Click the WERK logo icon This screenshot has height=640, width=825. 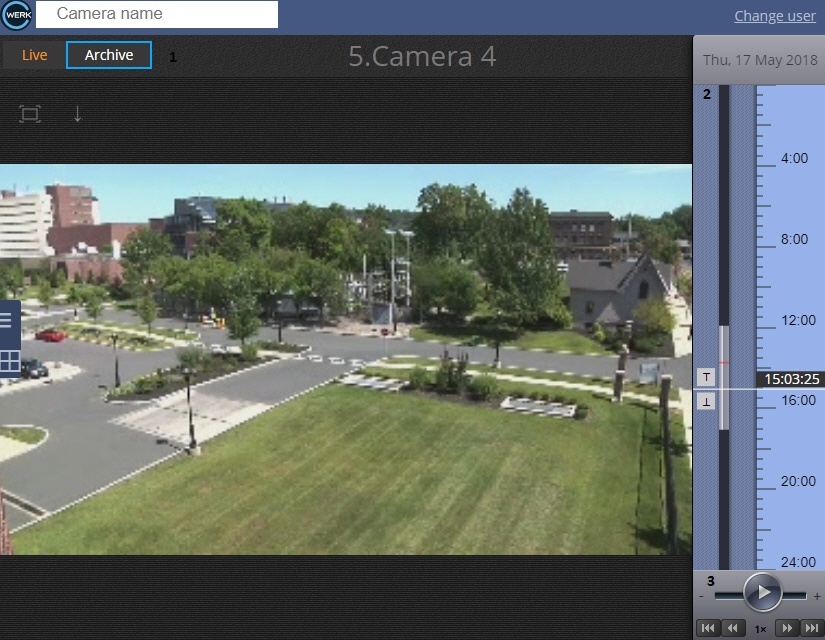point(17,16)
